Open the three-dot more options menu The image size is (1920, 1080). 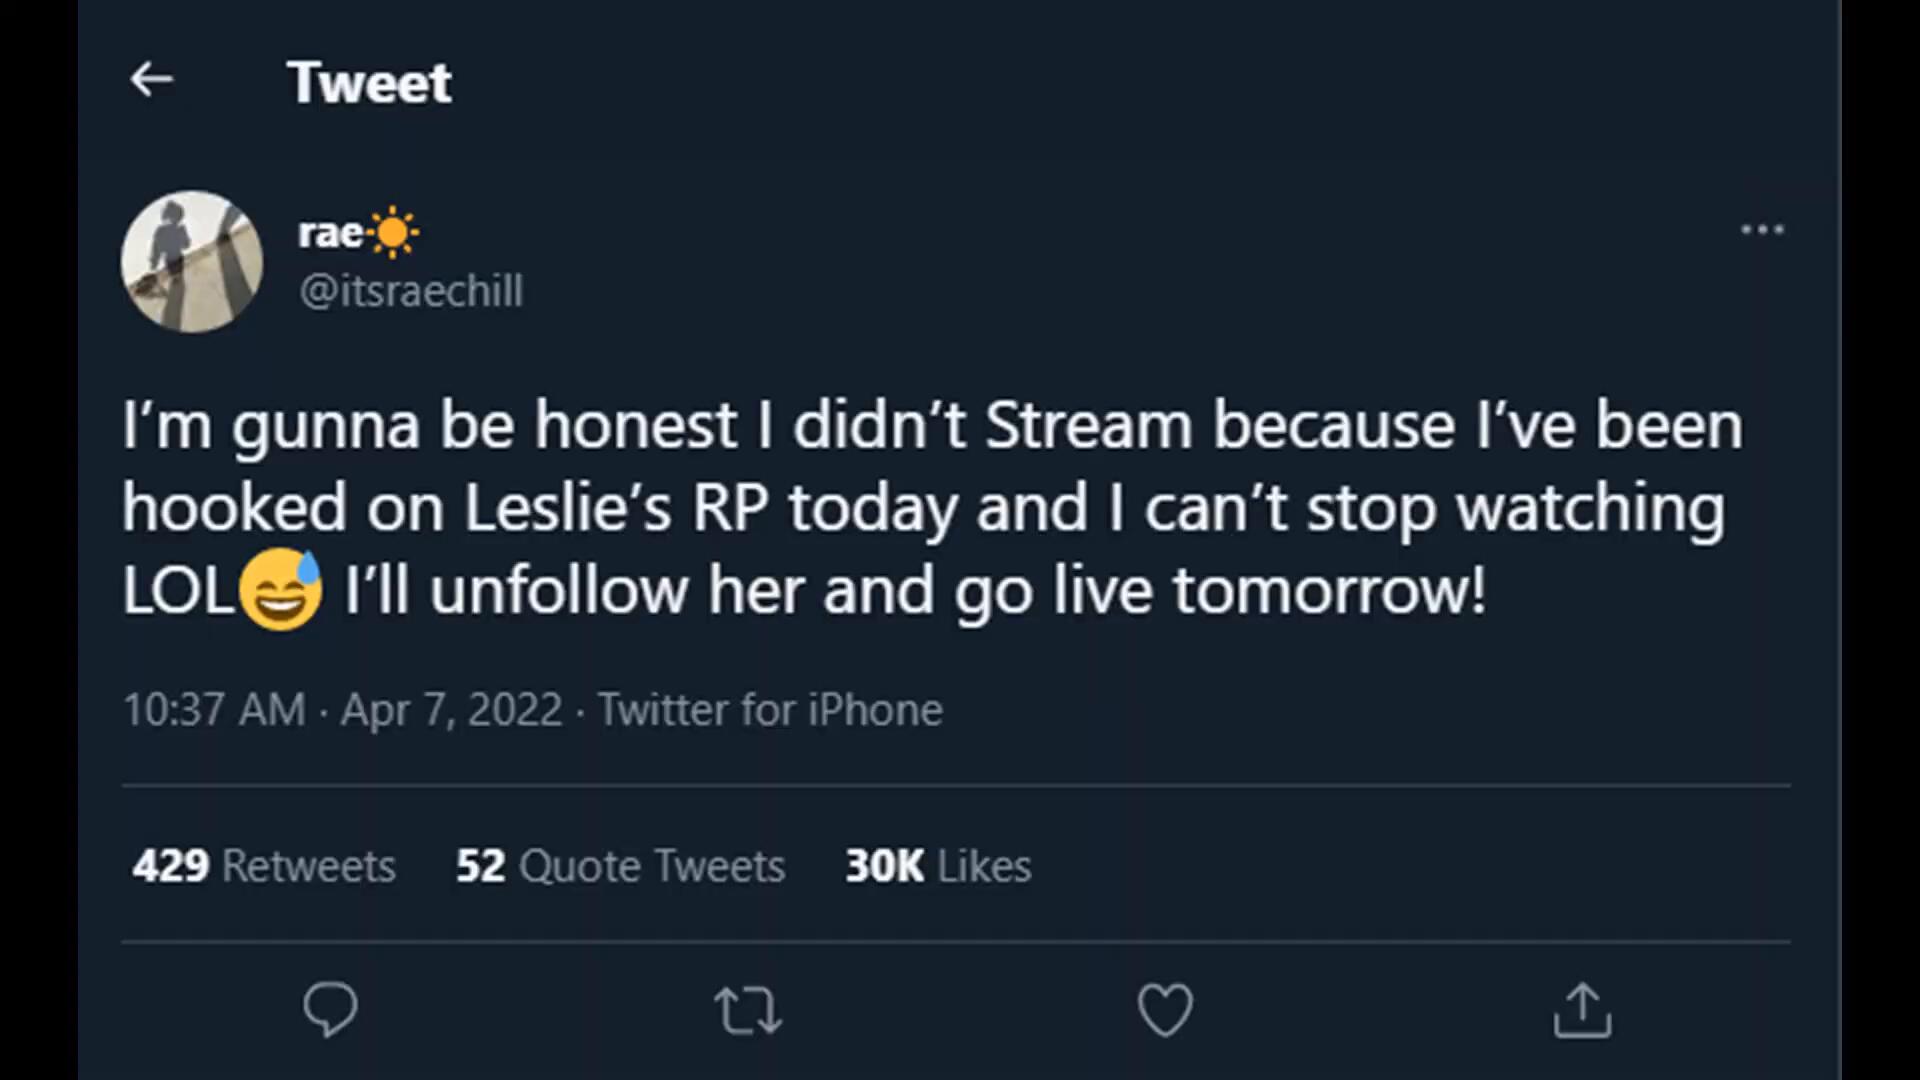pos(1762,230)
